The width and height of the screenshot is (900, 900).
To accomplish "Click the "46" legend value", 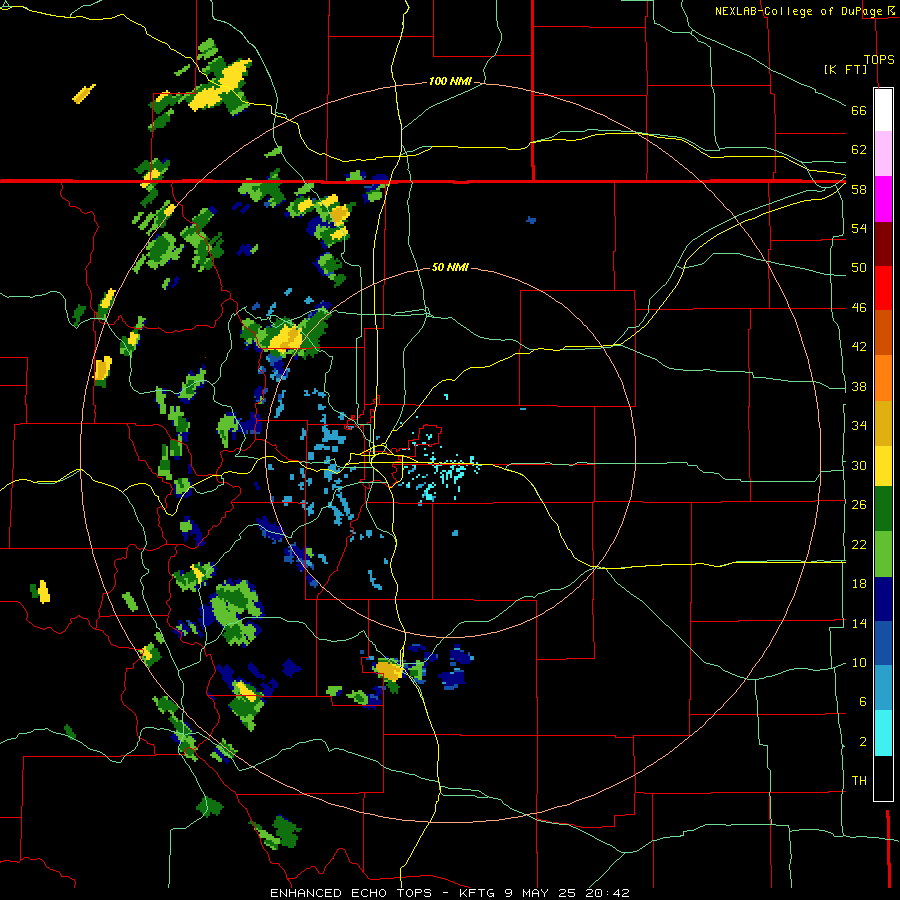I will (x=859, y=308).
